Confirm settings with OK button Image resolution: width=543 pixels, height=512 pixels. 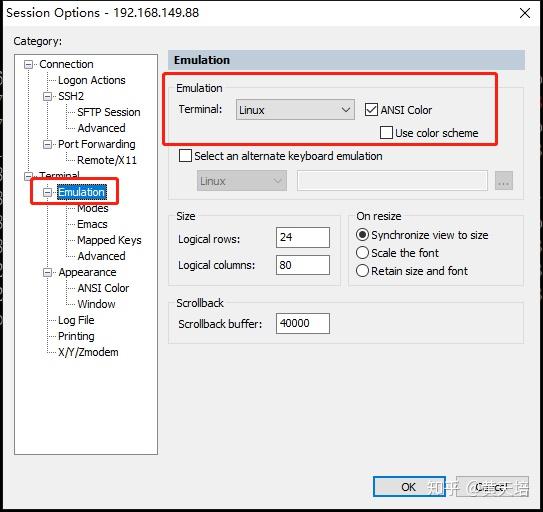point(409,487)
